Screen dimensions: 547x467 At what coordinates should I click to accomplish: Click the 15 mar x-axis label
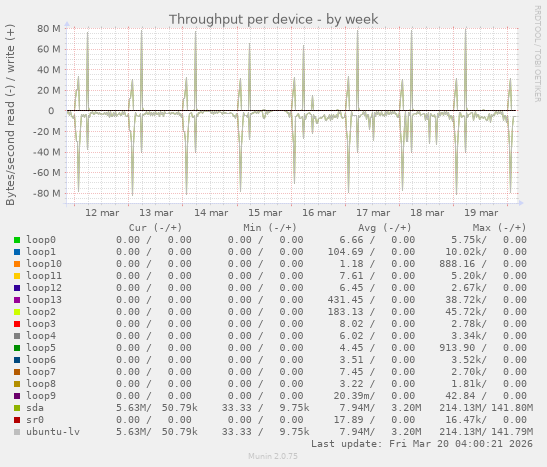pyautogui.click(x=265, y=213)
